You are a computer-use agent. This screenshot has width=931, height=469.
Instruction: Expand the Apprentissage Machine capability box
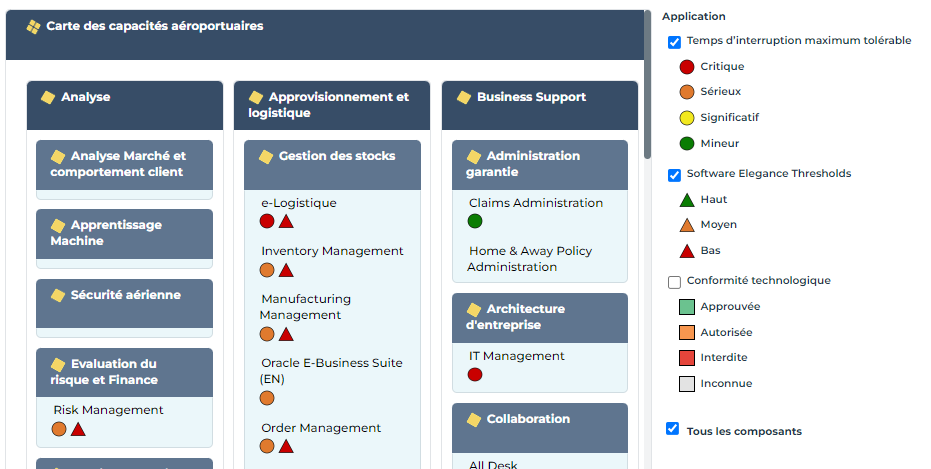[124, 233]
